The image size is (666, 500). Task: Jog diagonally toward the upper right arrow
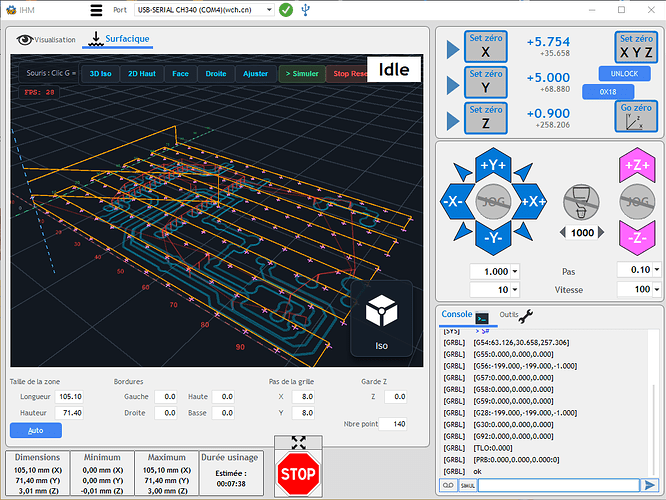pyautogui.click(x=524, y=171)
